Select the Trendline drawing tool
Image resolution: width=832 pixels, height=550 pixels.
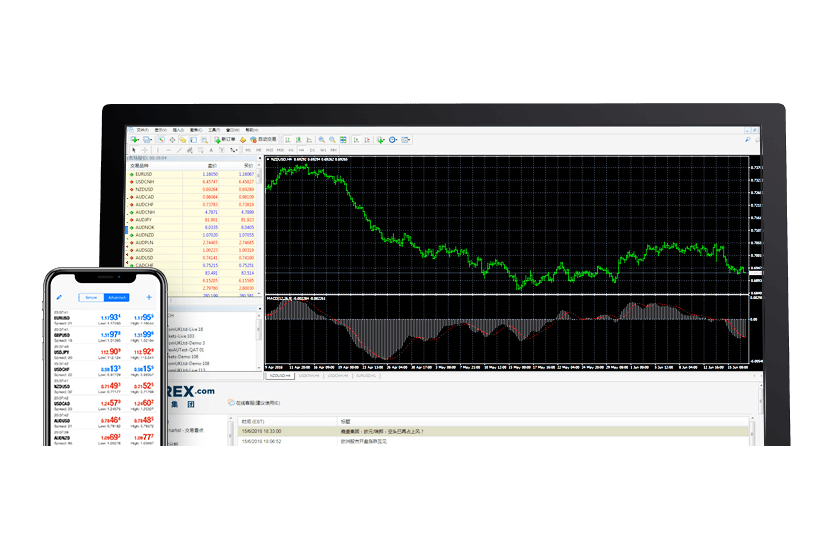coord(179,150)
